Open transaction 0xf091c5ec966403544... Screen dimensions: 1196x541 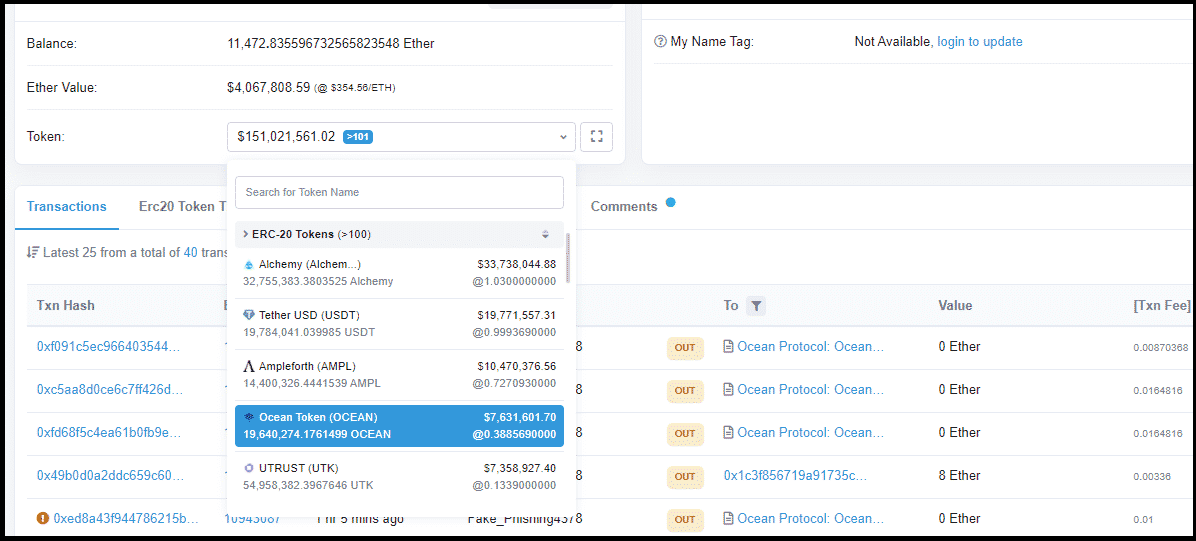(108, 346)
